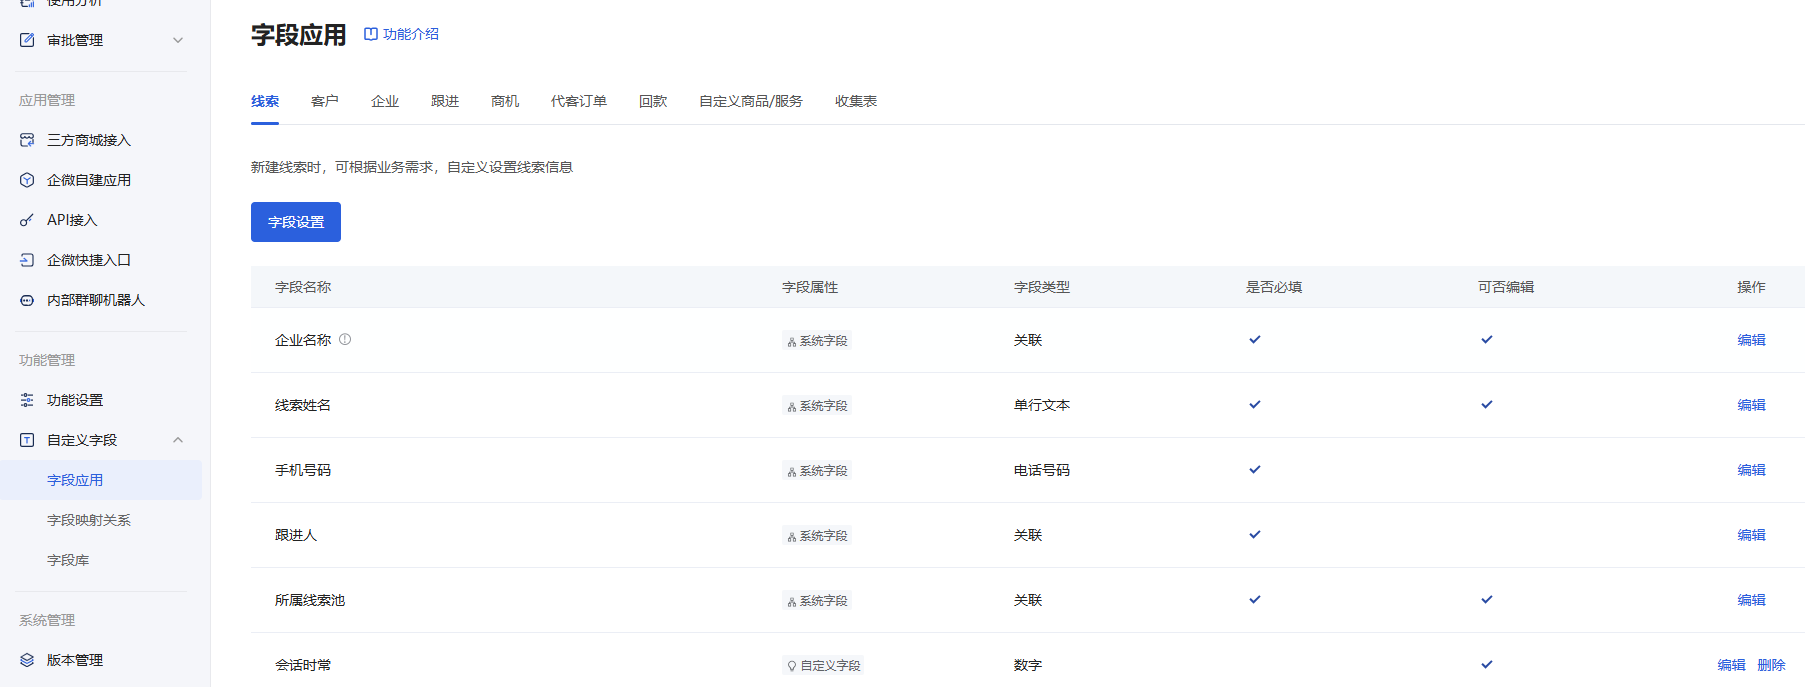The height and width of the screenshot is (687, 1805).
Task: Click 是否必填 checkmark for 手机号码
Action: click(1255, 470)
